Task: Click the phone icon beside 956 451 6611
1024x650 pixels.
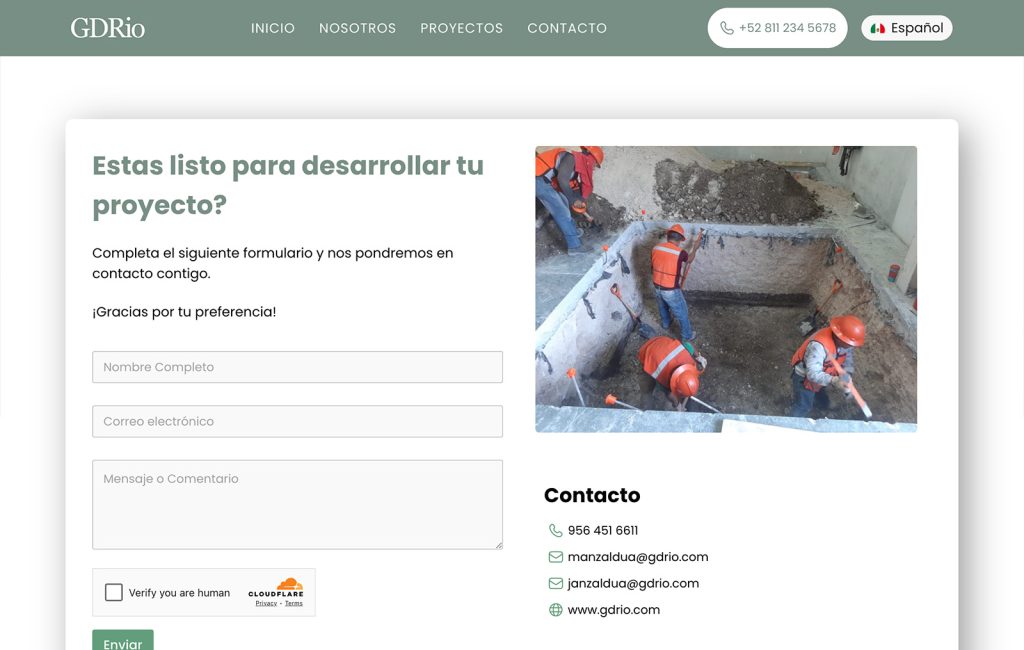Action: [554, 530]
